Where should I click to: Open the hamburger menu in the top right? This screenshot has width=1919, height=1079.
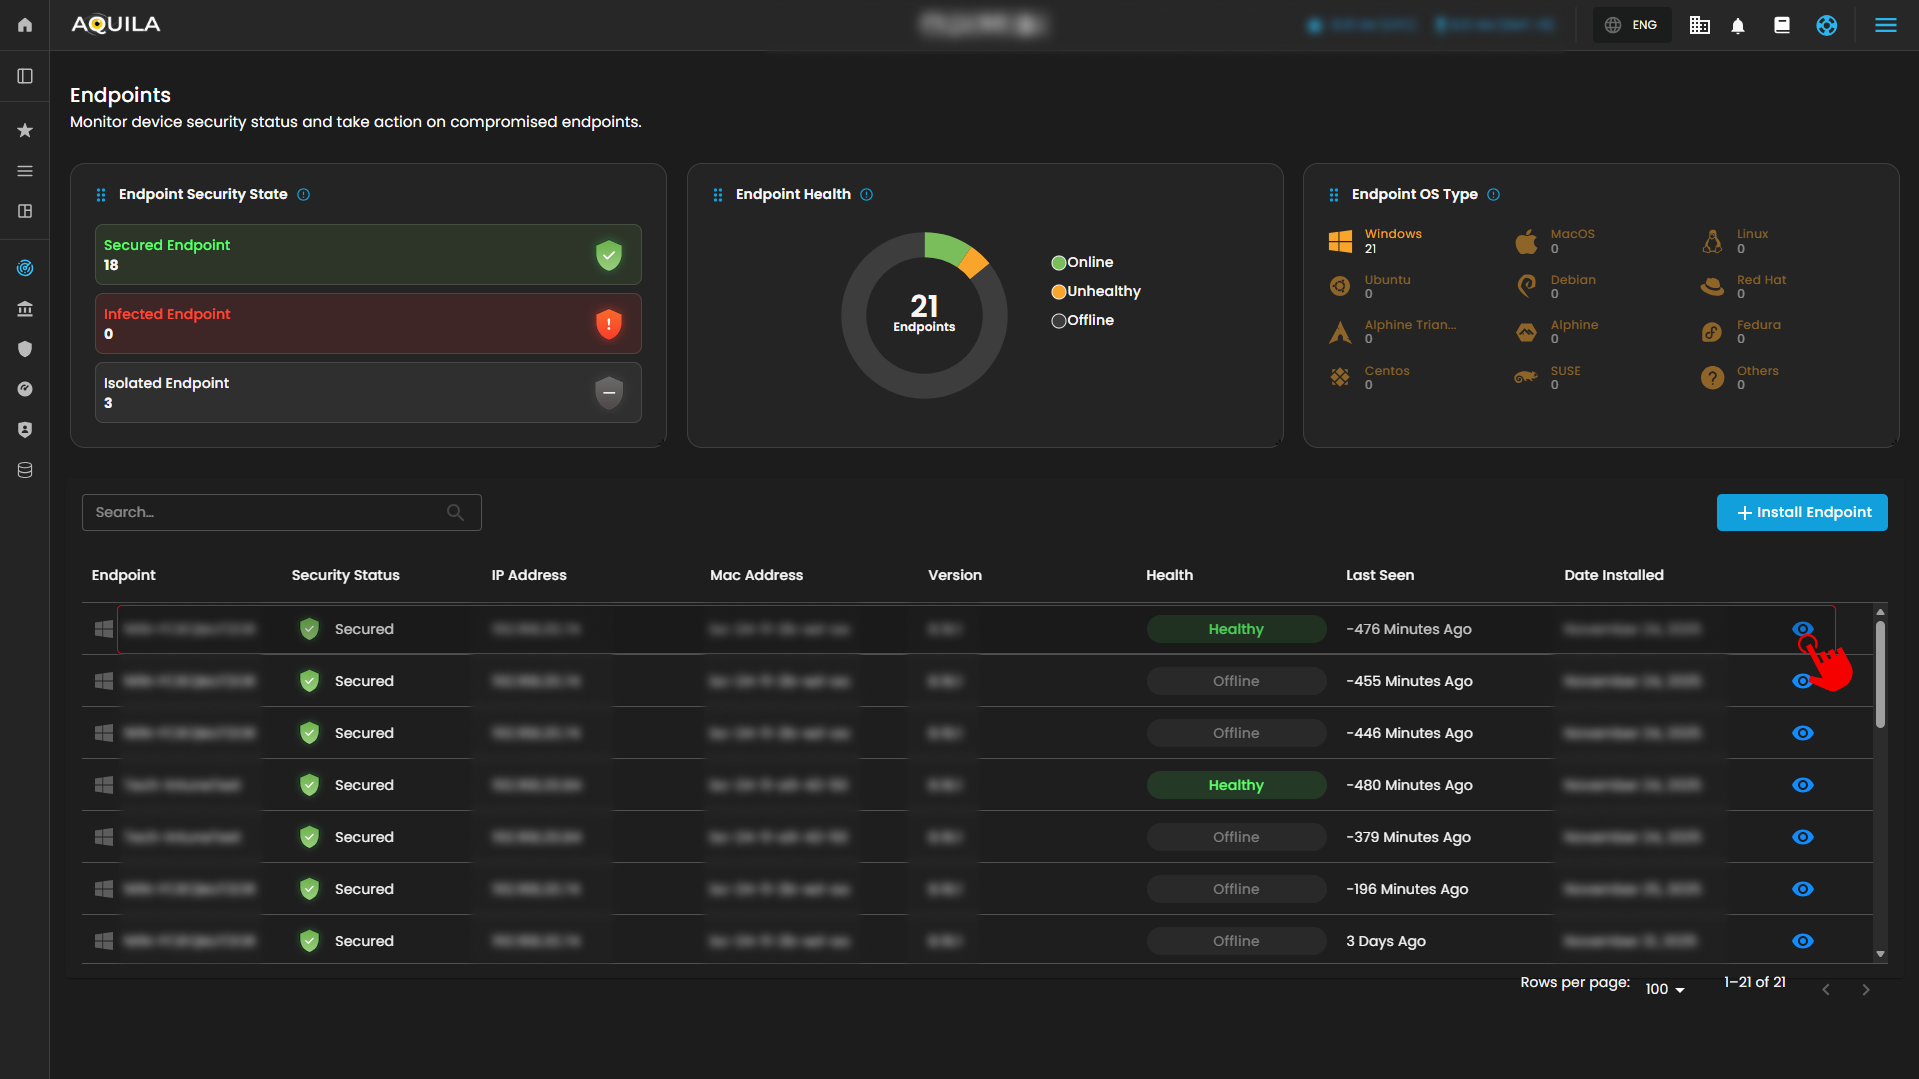click(x=1885, y=26)
